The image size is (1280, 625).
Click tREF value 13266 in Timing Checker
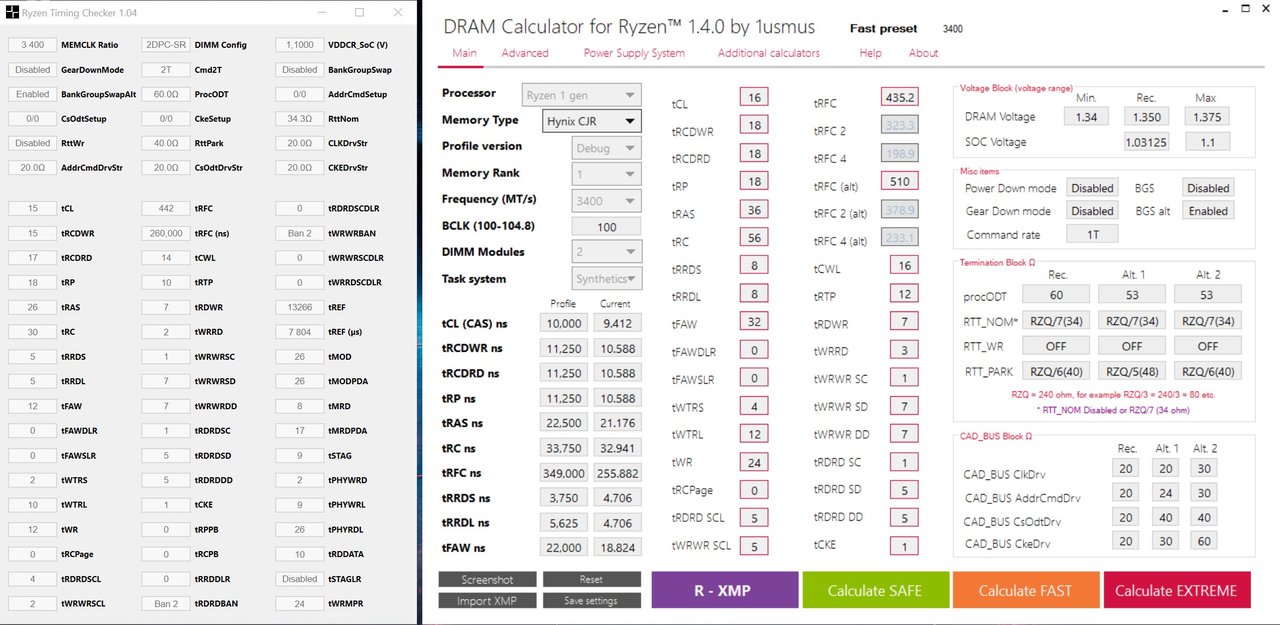coord(300,308)
